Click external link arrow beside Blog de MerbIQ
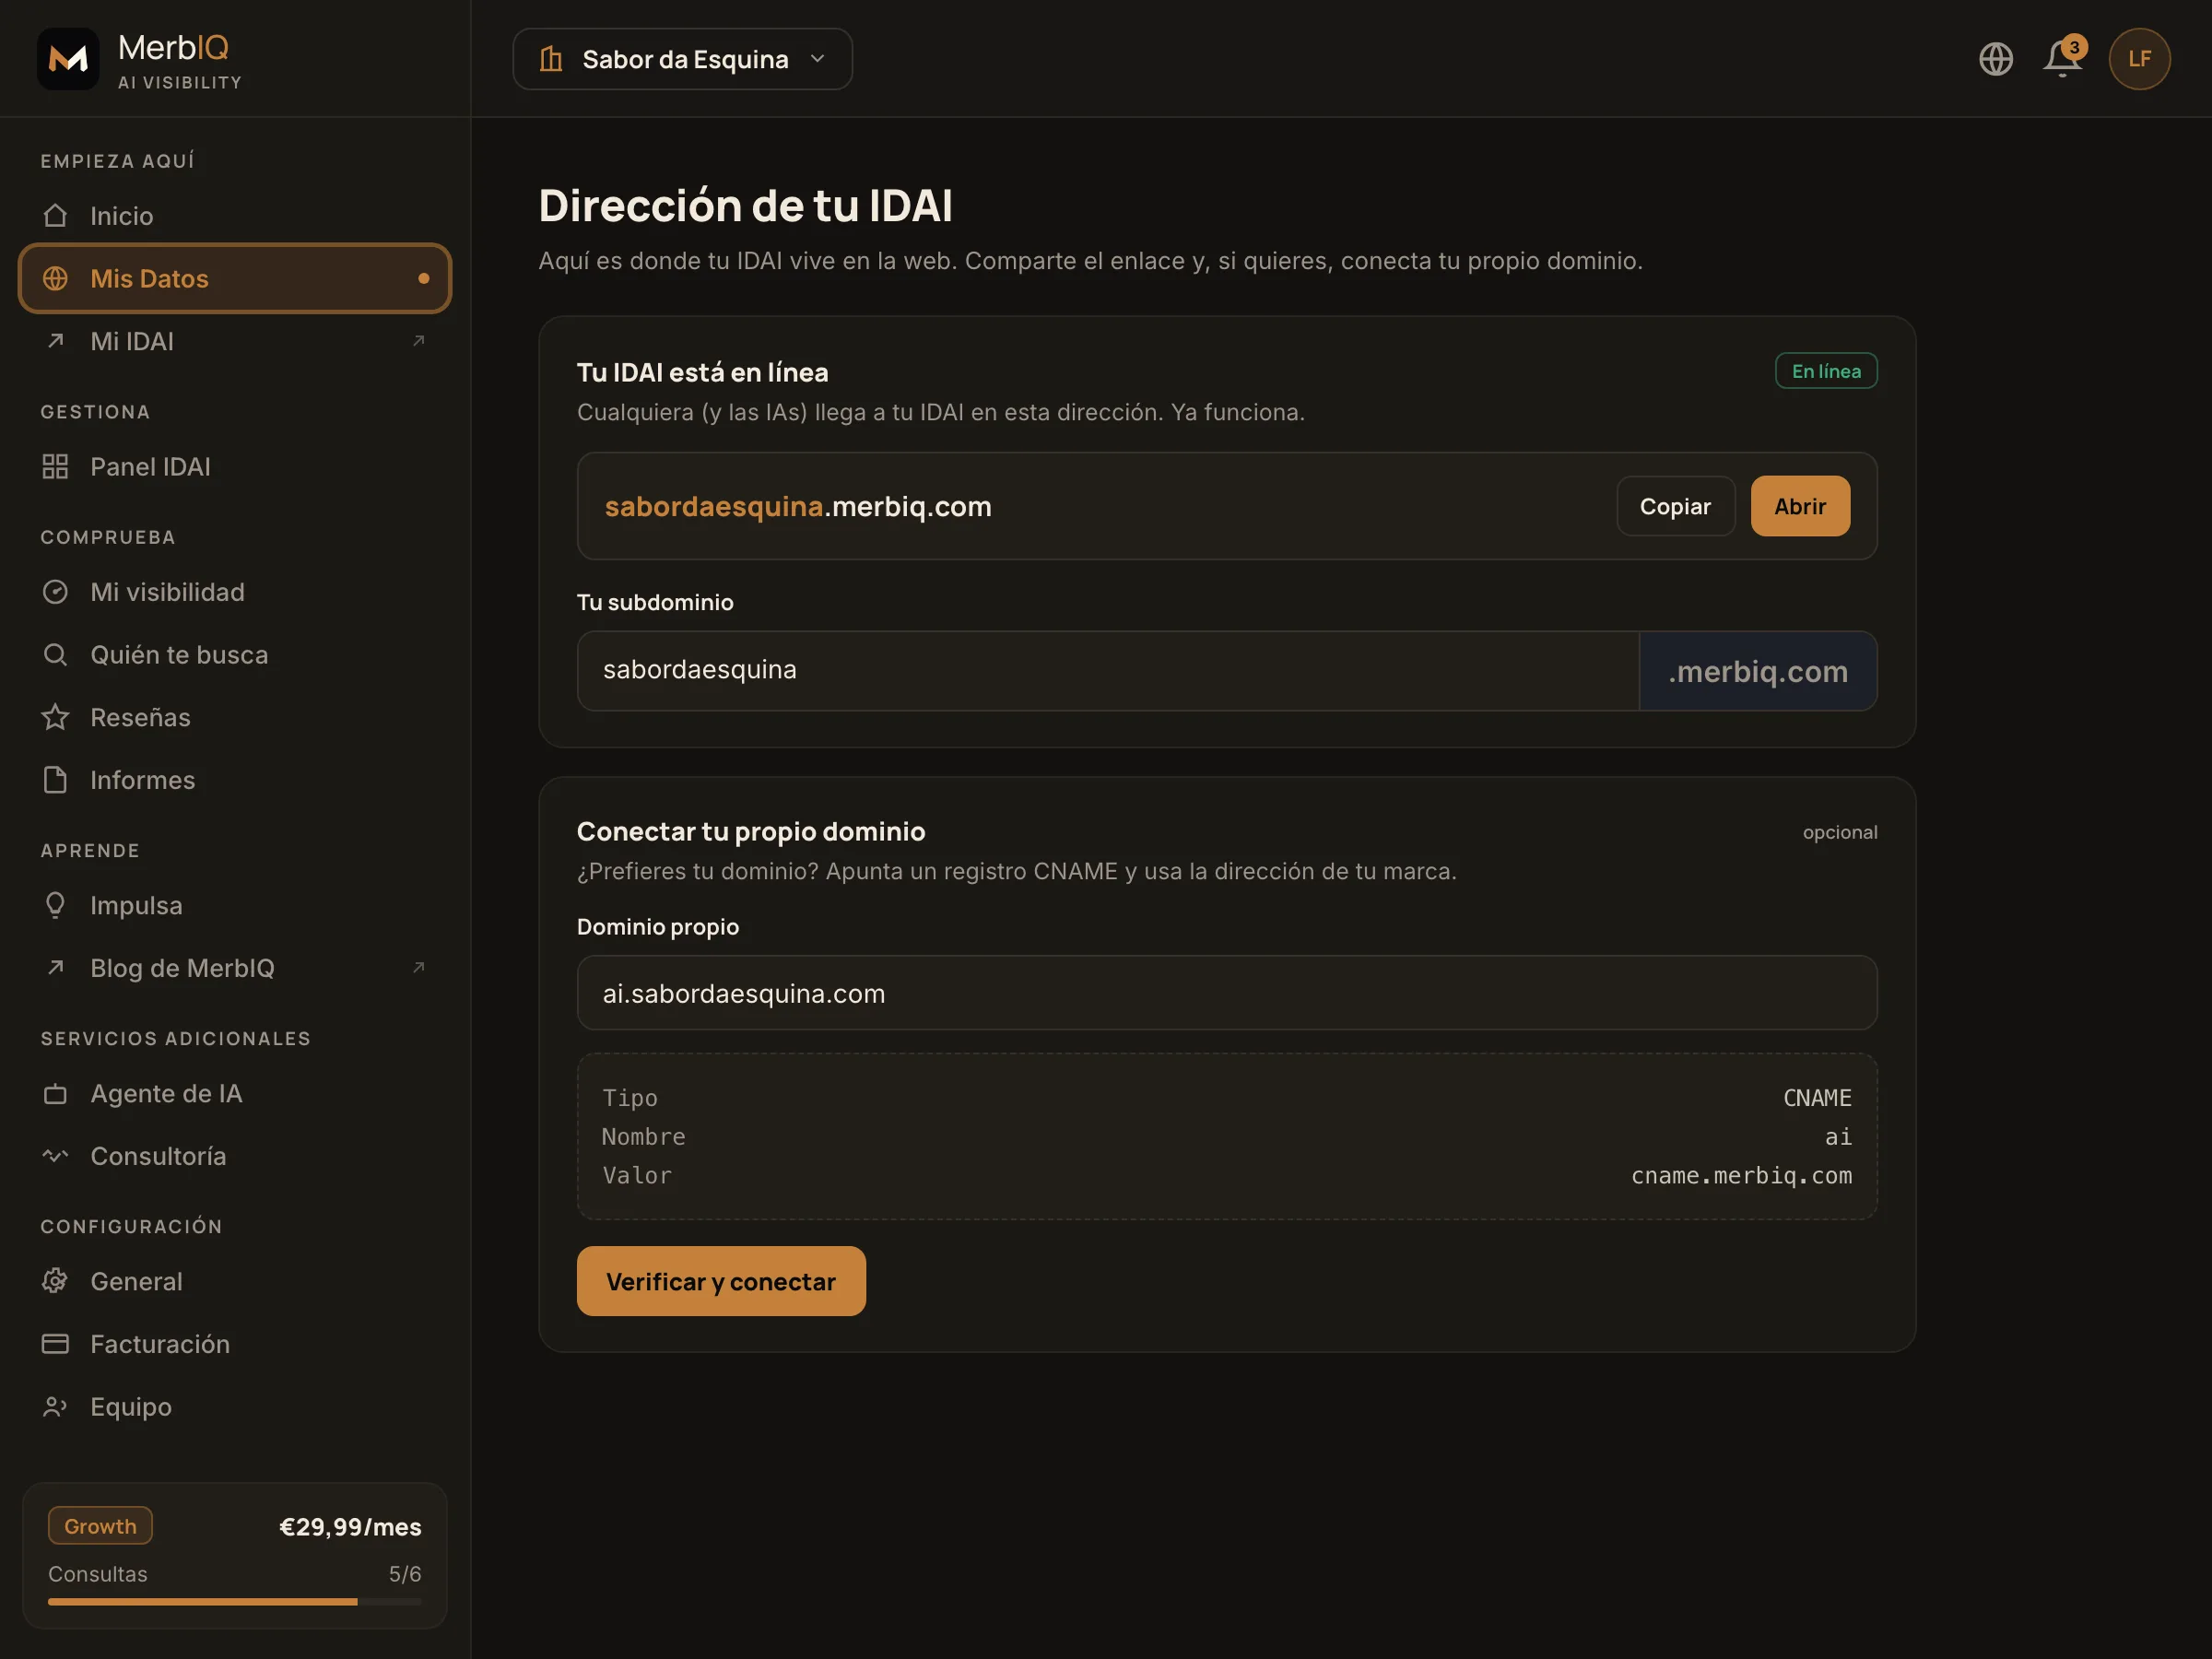 click(x=419, y=967)
